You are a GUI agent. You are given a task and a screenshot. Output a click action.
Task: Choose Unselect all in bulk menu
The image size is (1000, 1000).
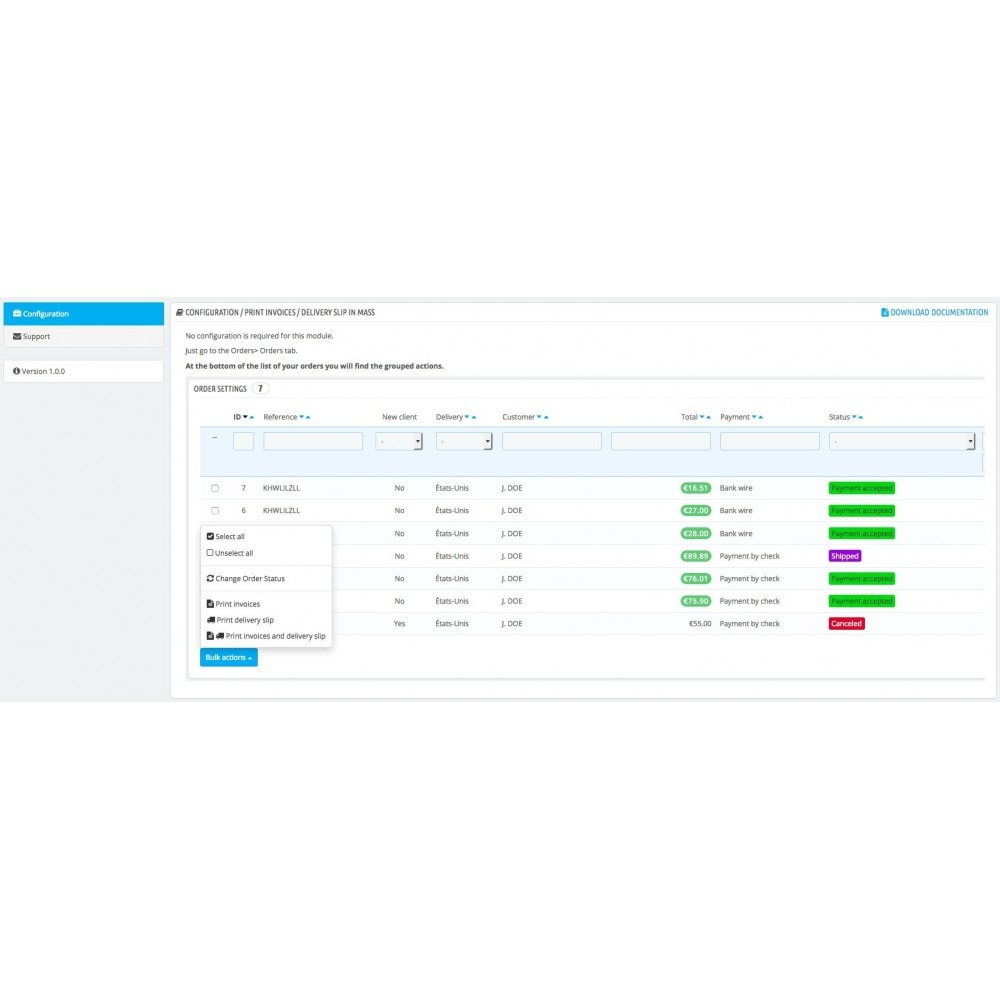230,553
